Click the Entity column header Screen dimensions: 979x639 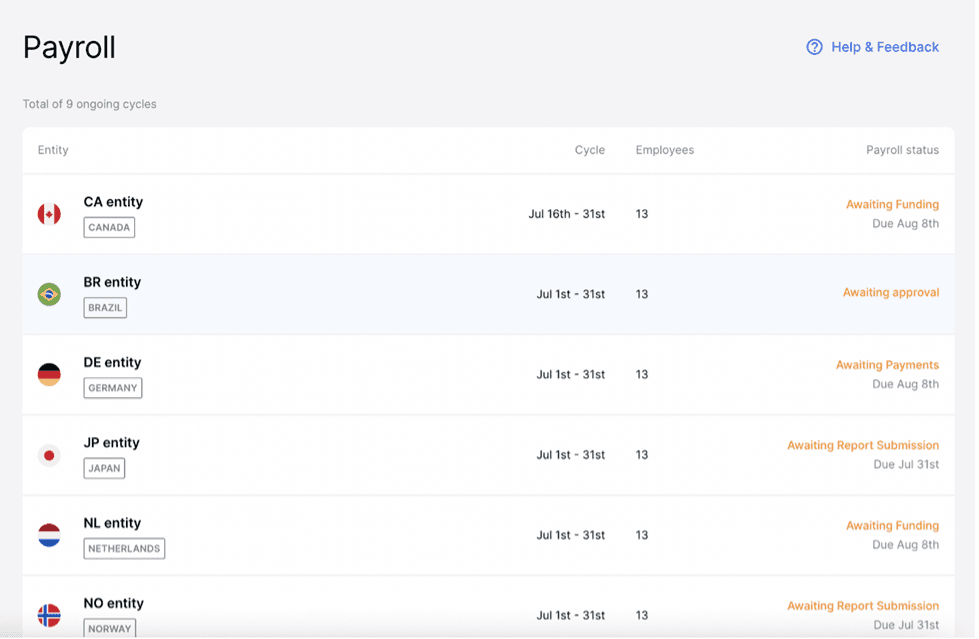53,150
